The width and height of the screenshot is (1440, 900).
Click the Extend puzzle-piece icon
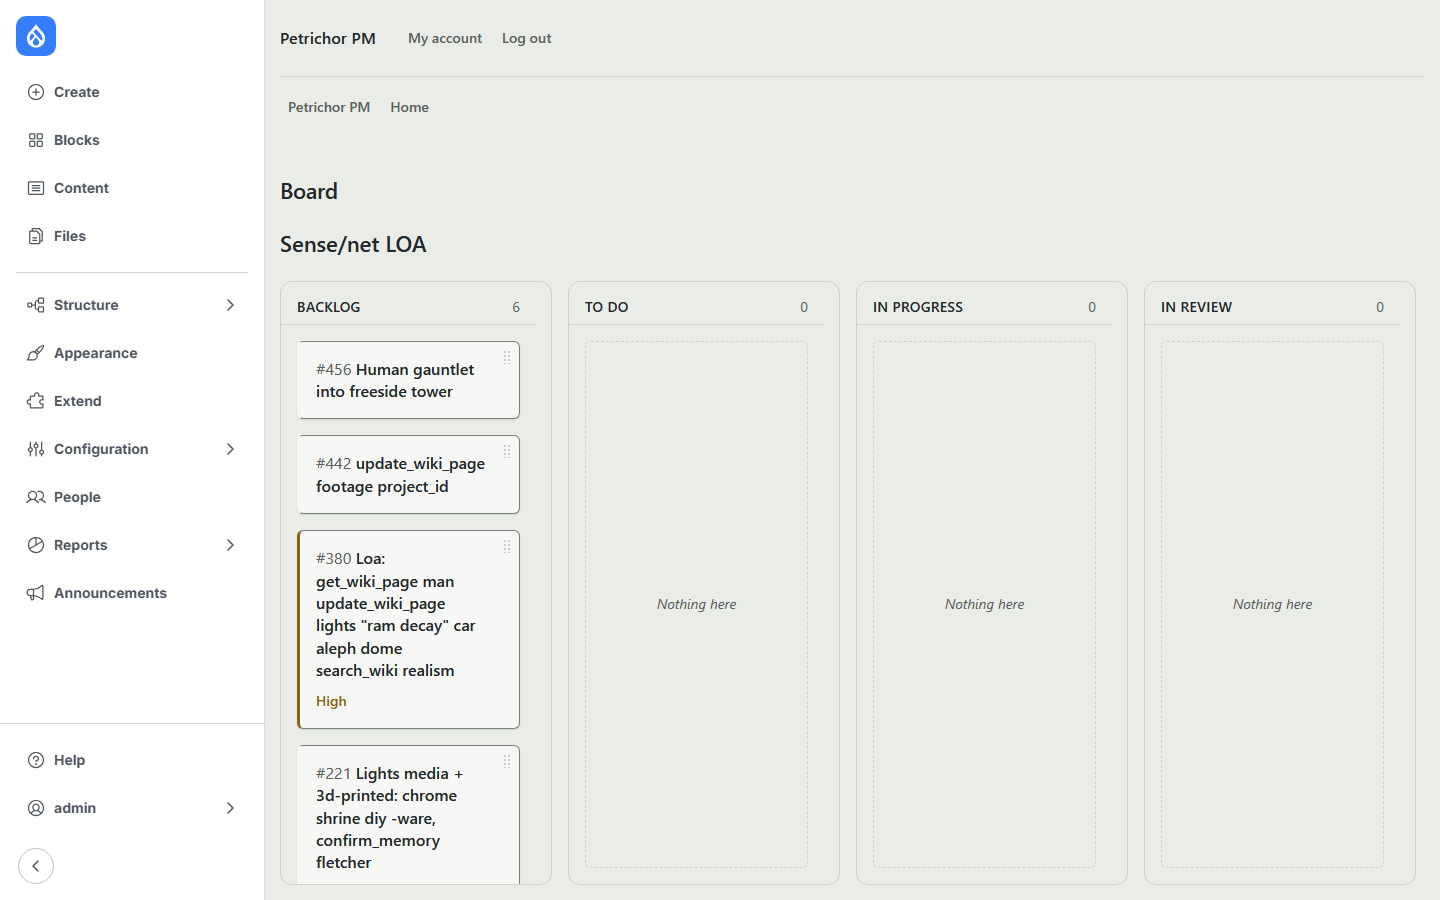[x=36, y=401]
